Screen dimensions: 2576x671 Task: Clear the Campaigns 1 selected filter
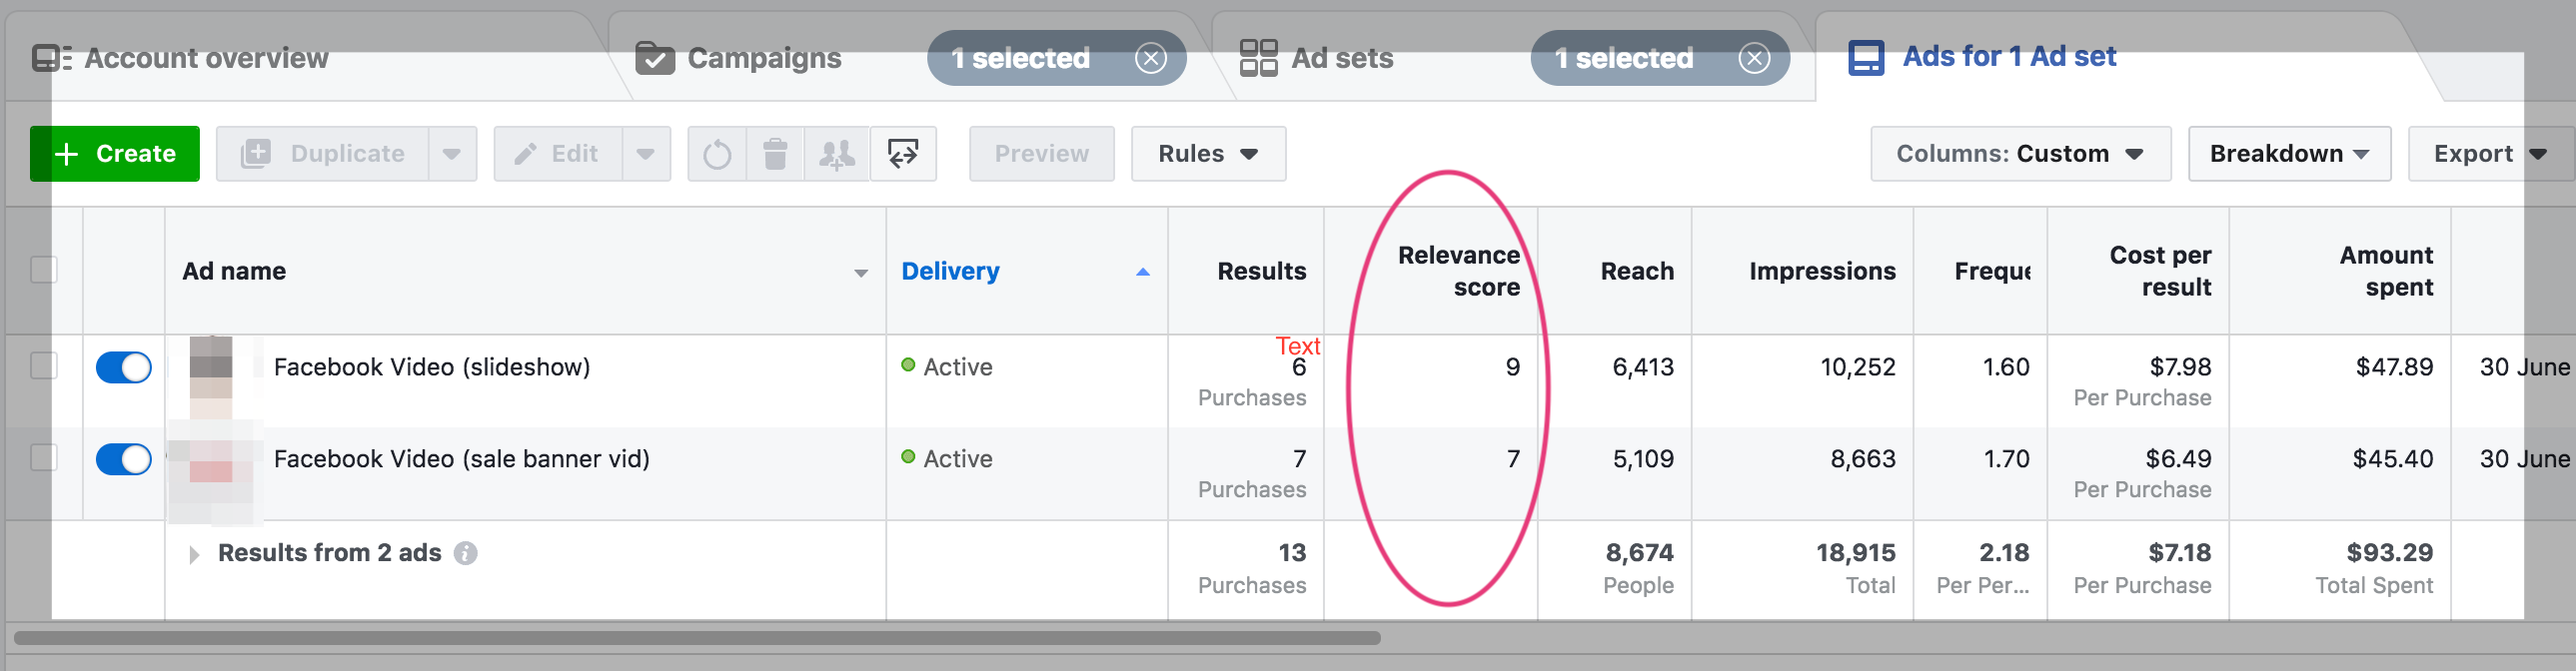tap(1151, 58)
